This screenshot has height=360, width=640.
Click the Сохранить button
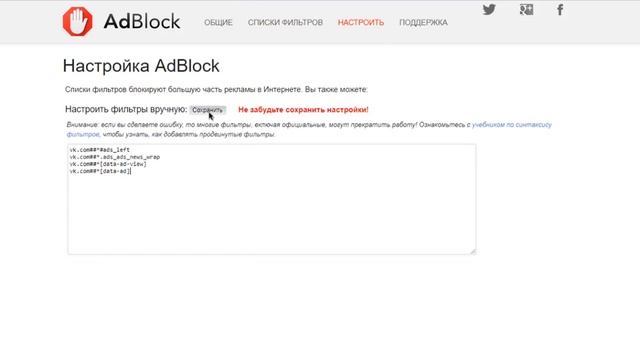point(207,110)
